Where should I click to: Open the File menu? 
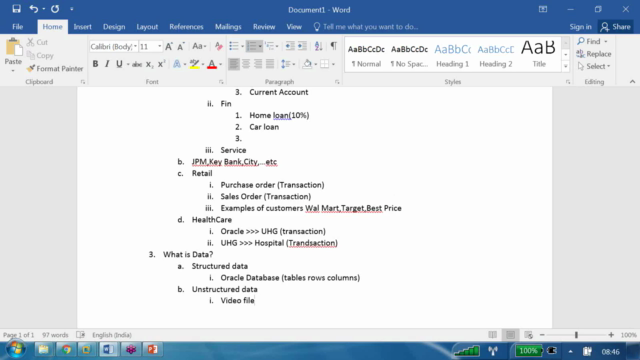click(x=18, y=27)
